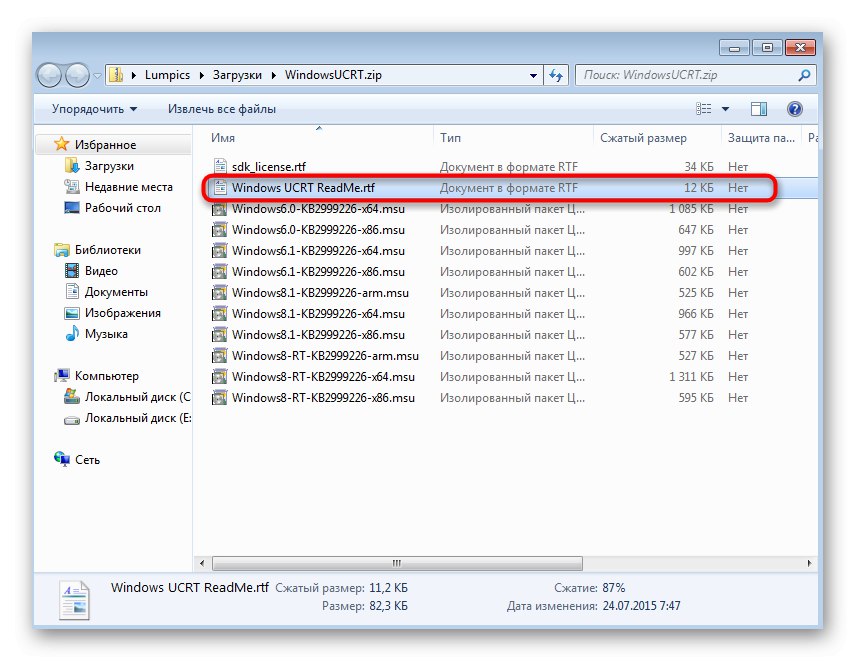Expand the arrow after Загрузки in address bar

(x=273, y=75)
